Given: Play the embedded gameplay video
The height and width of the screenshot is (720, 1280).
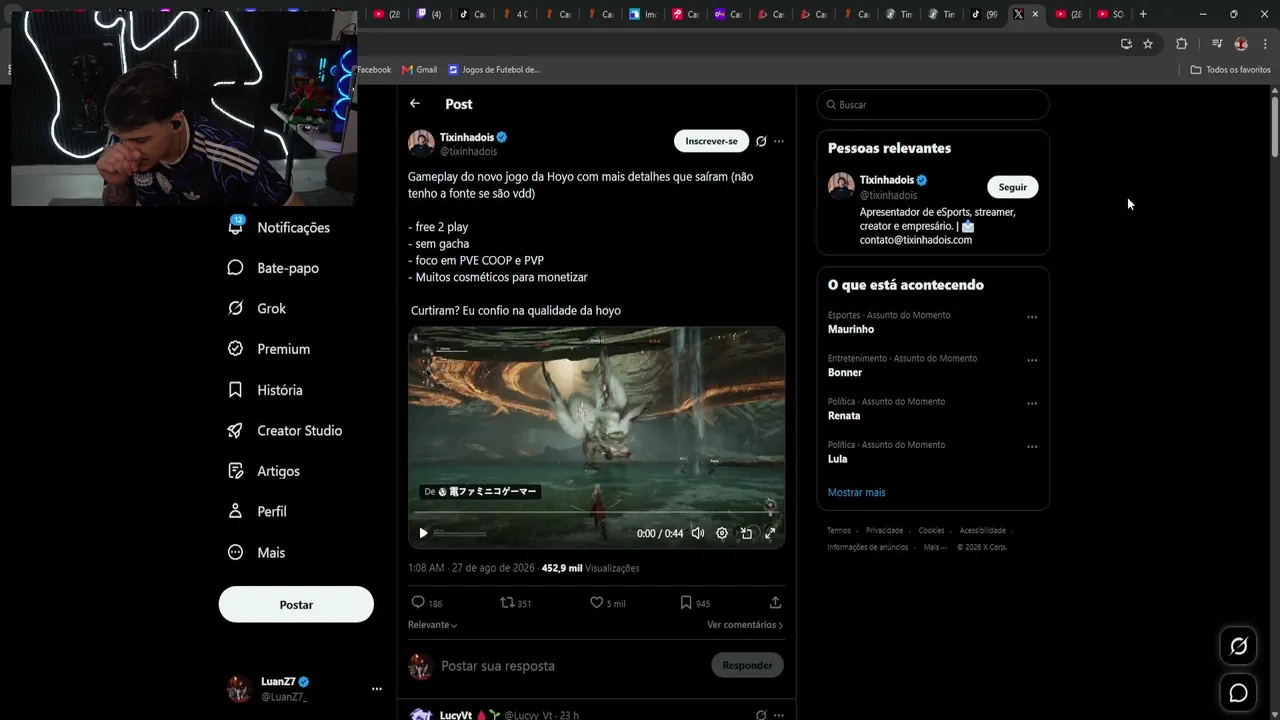Looking at the screenshot, I should tap(423, 533).
